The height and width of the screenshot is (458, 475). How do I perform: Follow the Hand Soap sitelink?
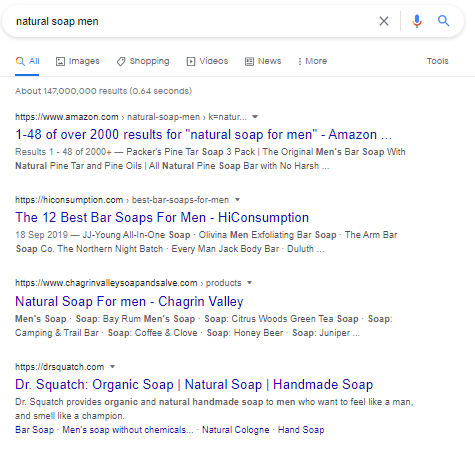[x=301, y=430]
